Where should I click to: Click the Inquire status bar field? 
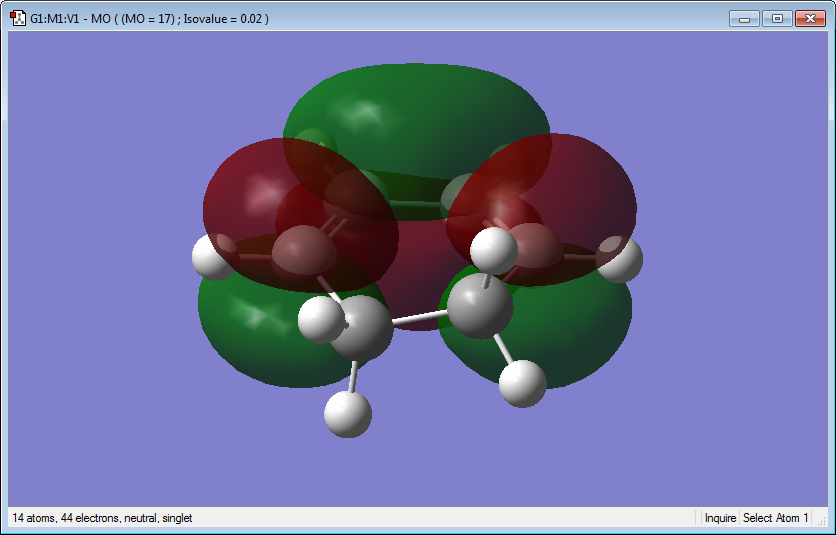pyautogui.click(x=720, y=518)
